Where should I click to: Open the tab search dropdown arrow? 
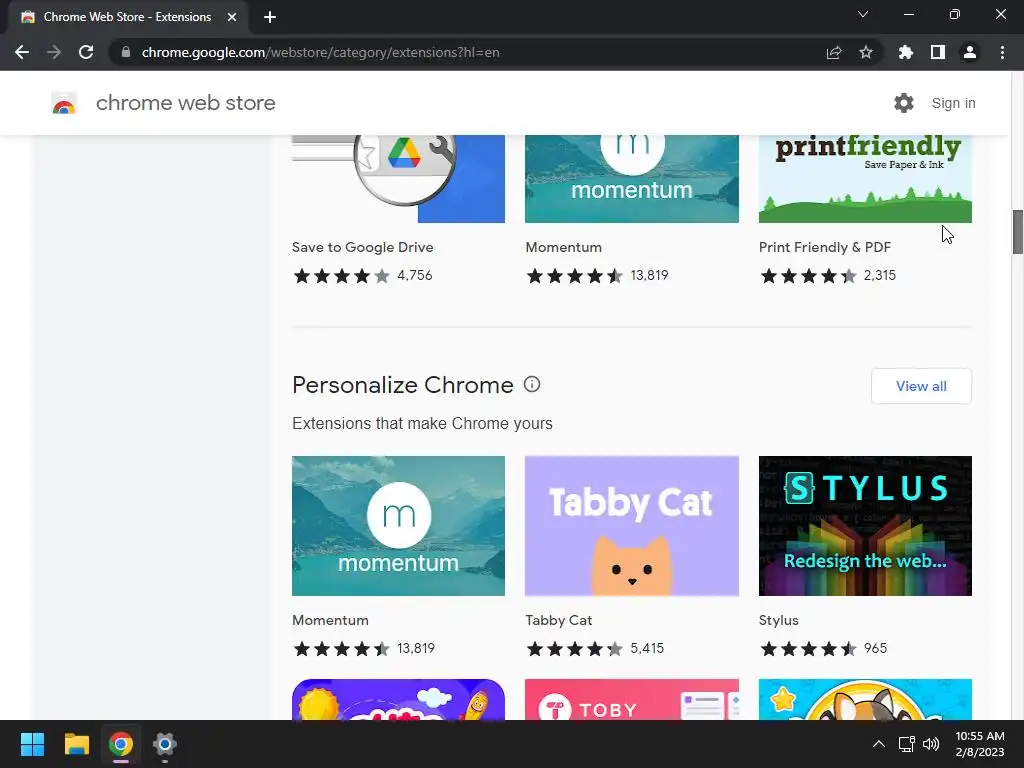pyautogui.click(x=863, y=14)
